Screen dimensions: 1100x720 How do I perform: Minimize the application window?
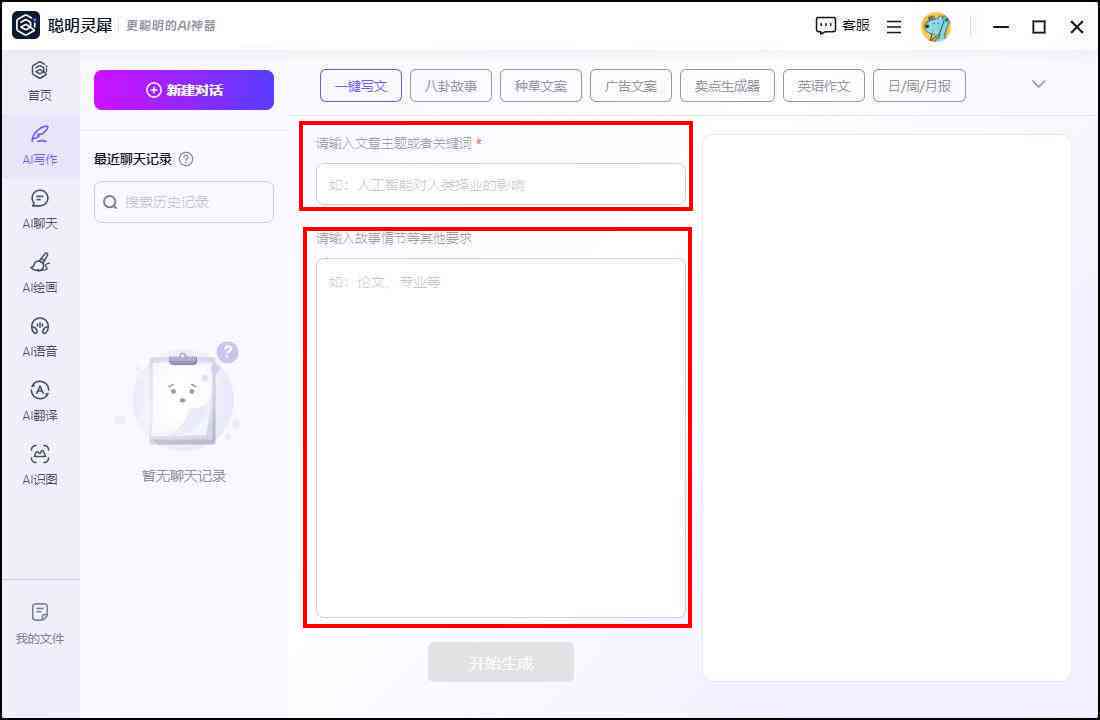[1001, 27]
